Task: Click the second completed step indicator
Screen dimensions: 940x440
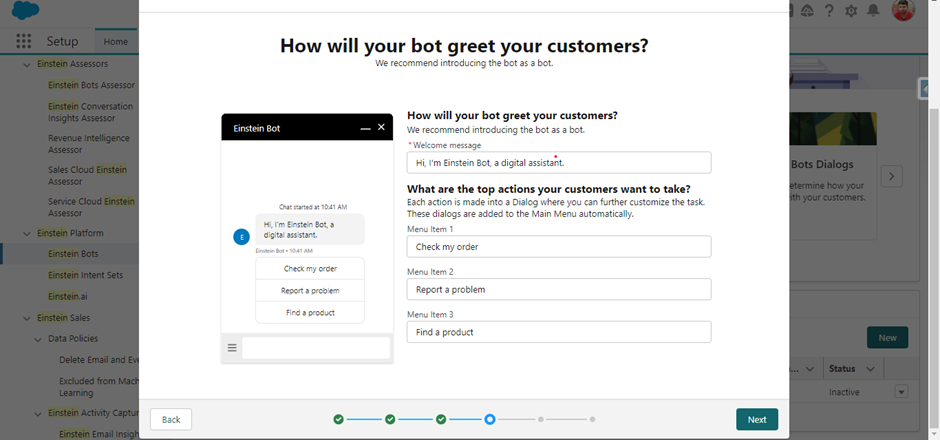Action: pyautogui.click(x=390, y=419)
